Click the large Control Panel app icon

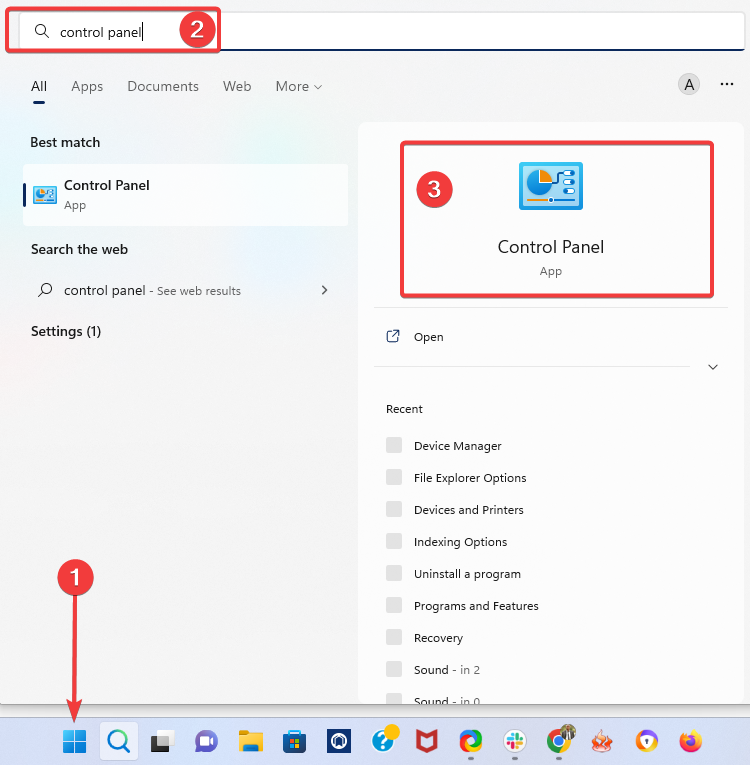[x=550, y=186]
